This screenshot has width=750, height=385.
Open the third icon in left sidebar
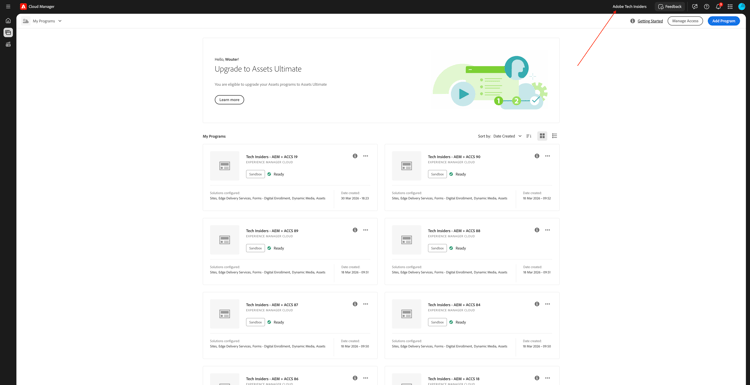(x=8, y=44)
